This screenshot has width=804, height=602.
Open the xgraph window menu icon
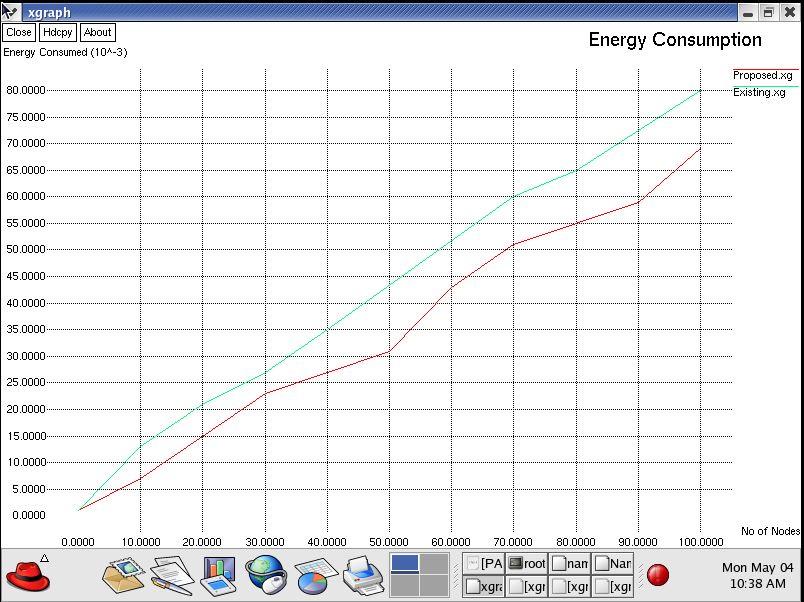[11, 12]
